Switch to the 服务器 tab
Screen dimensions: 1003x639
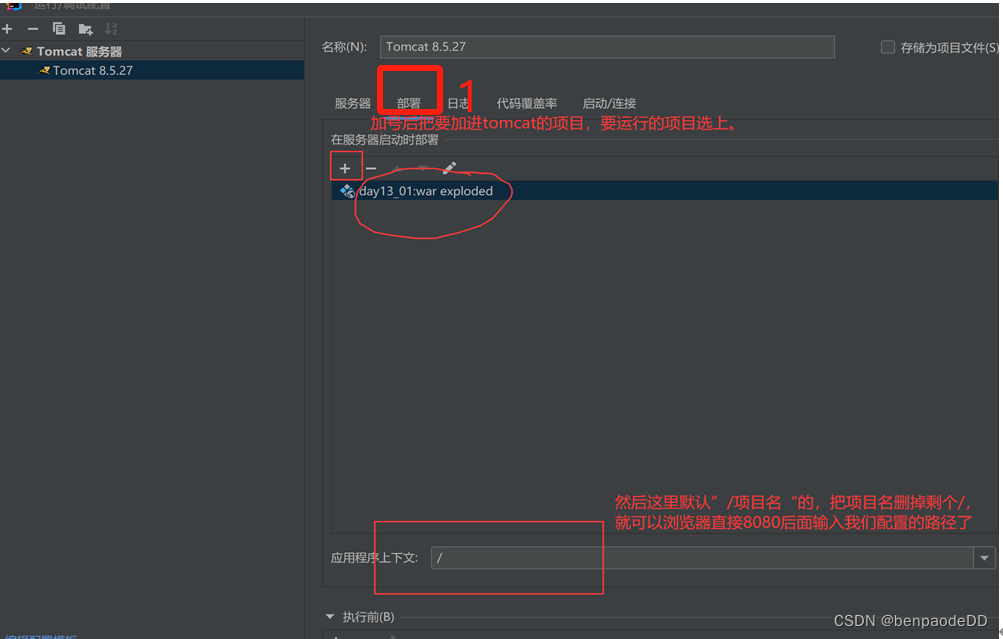tap(352, 104)
